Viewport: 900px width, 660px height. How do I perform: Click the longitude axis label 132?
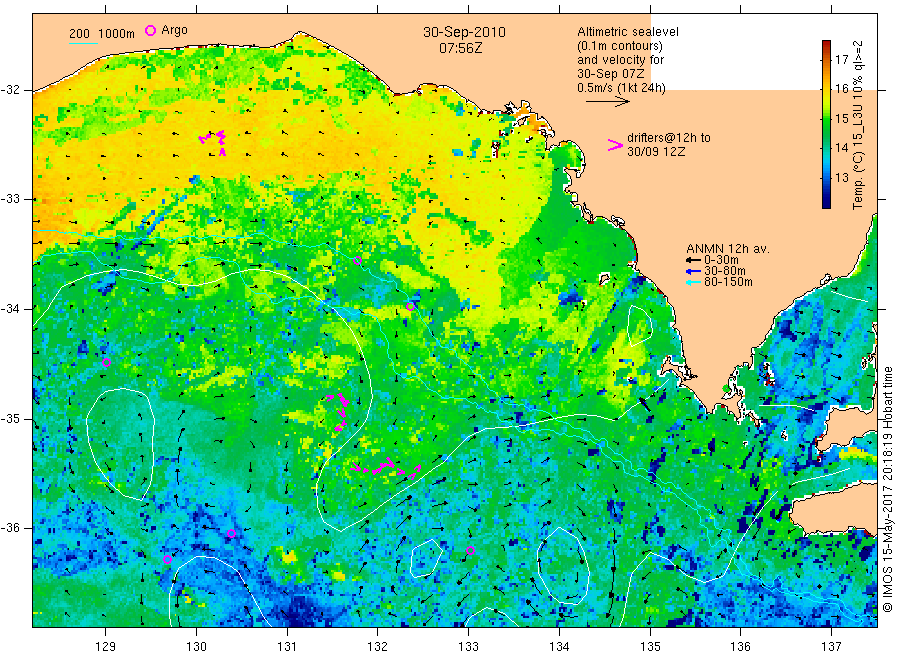[x=378, y=647]
